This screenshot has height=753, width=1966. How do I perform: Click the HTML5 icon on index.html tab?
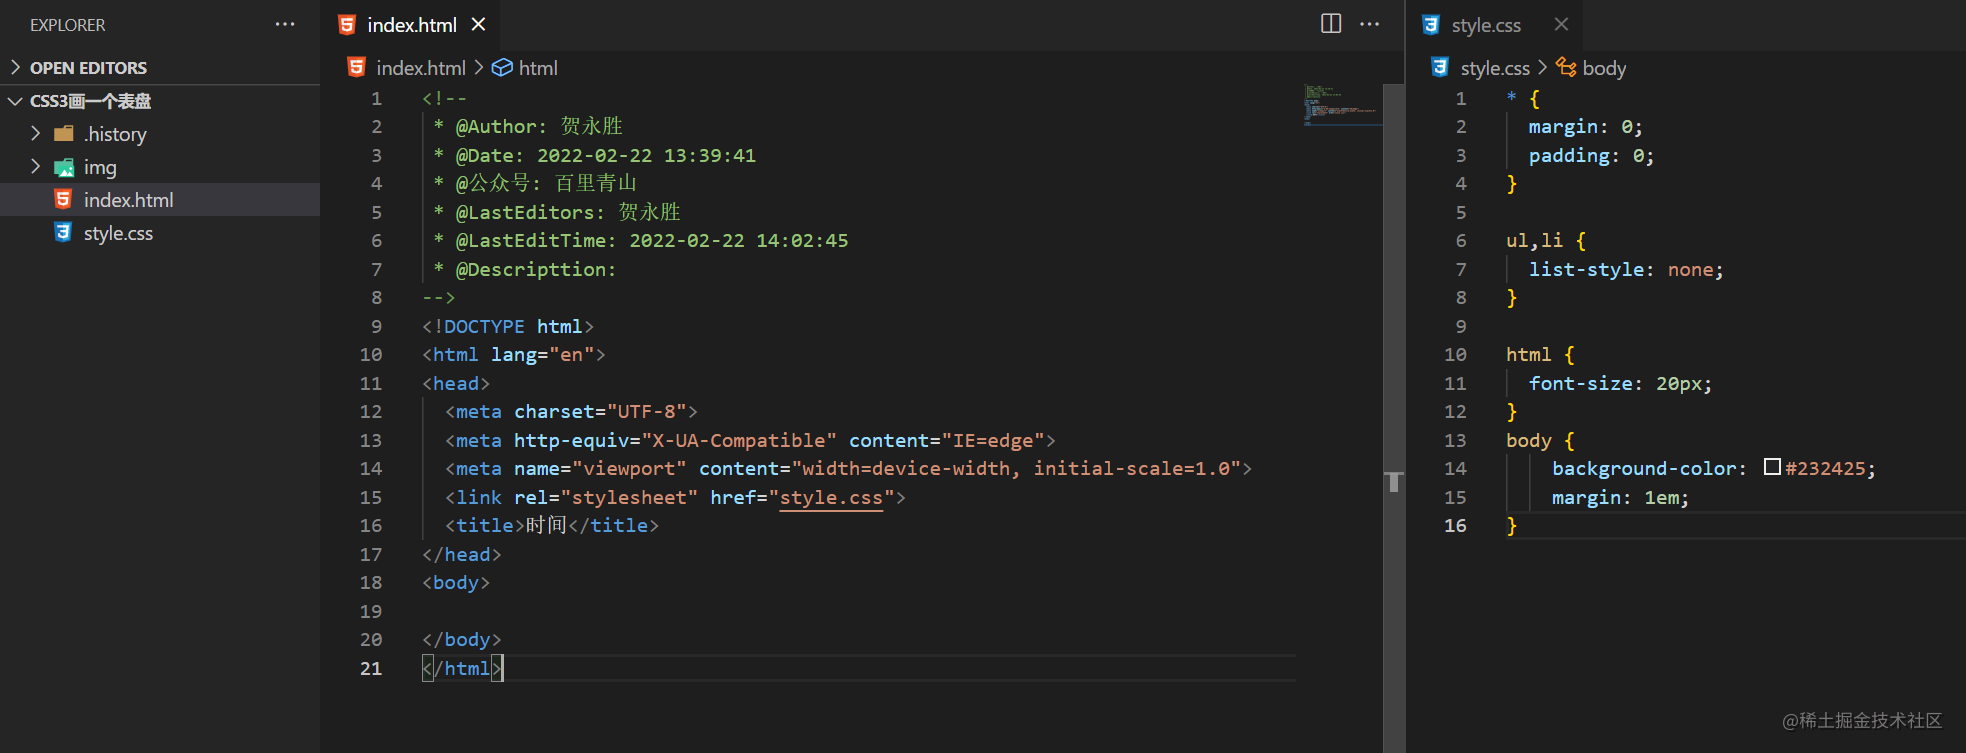coord(347,24)
